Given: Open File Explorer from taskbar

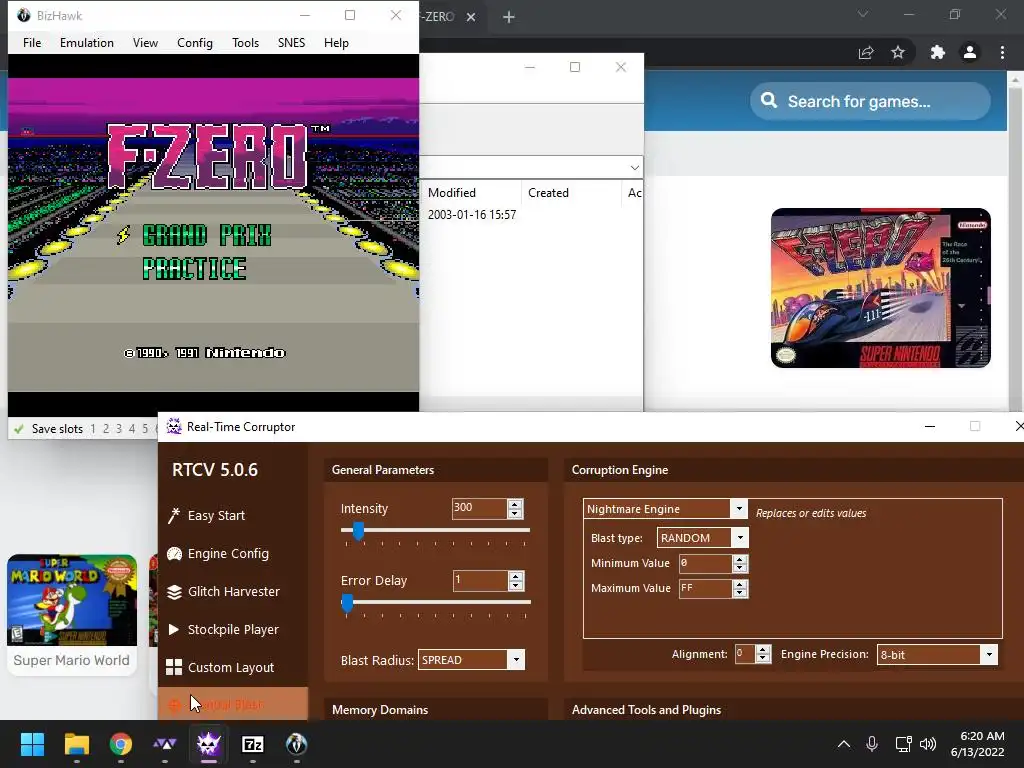Looking at the screenshot, I should pyautogui.click(x=76, y=744).
